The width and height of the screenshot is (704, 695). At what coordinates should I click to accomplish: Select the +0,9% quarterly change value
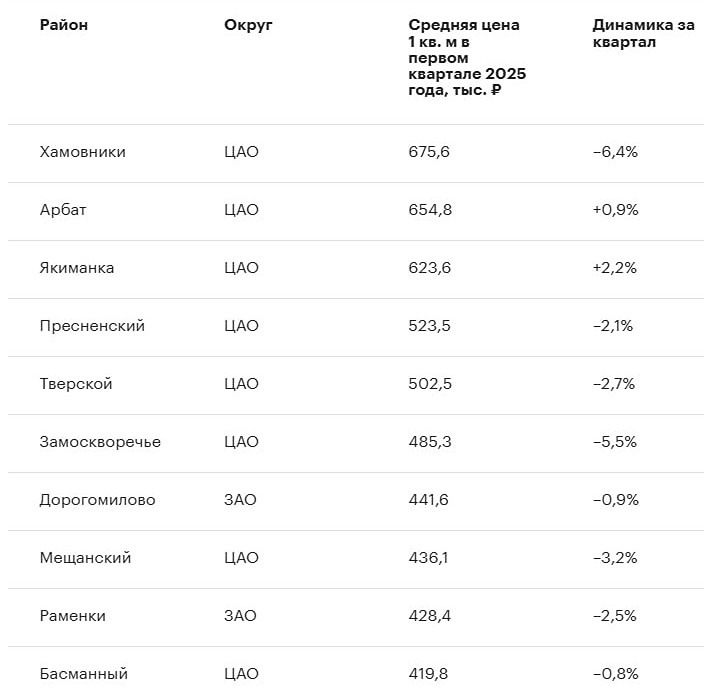(615, 210)
